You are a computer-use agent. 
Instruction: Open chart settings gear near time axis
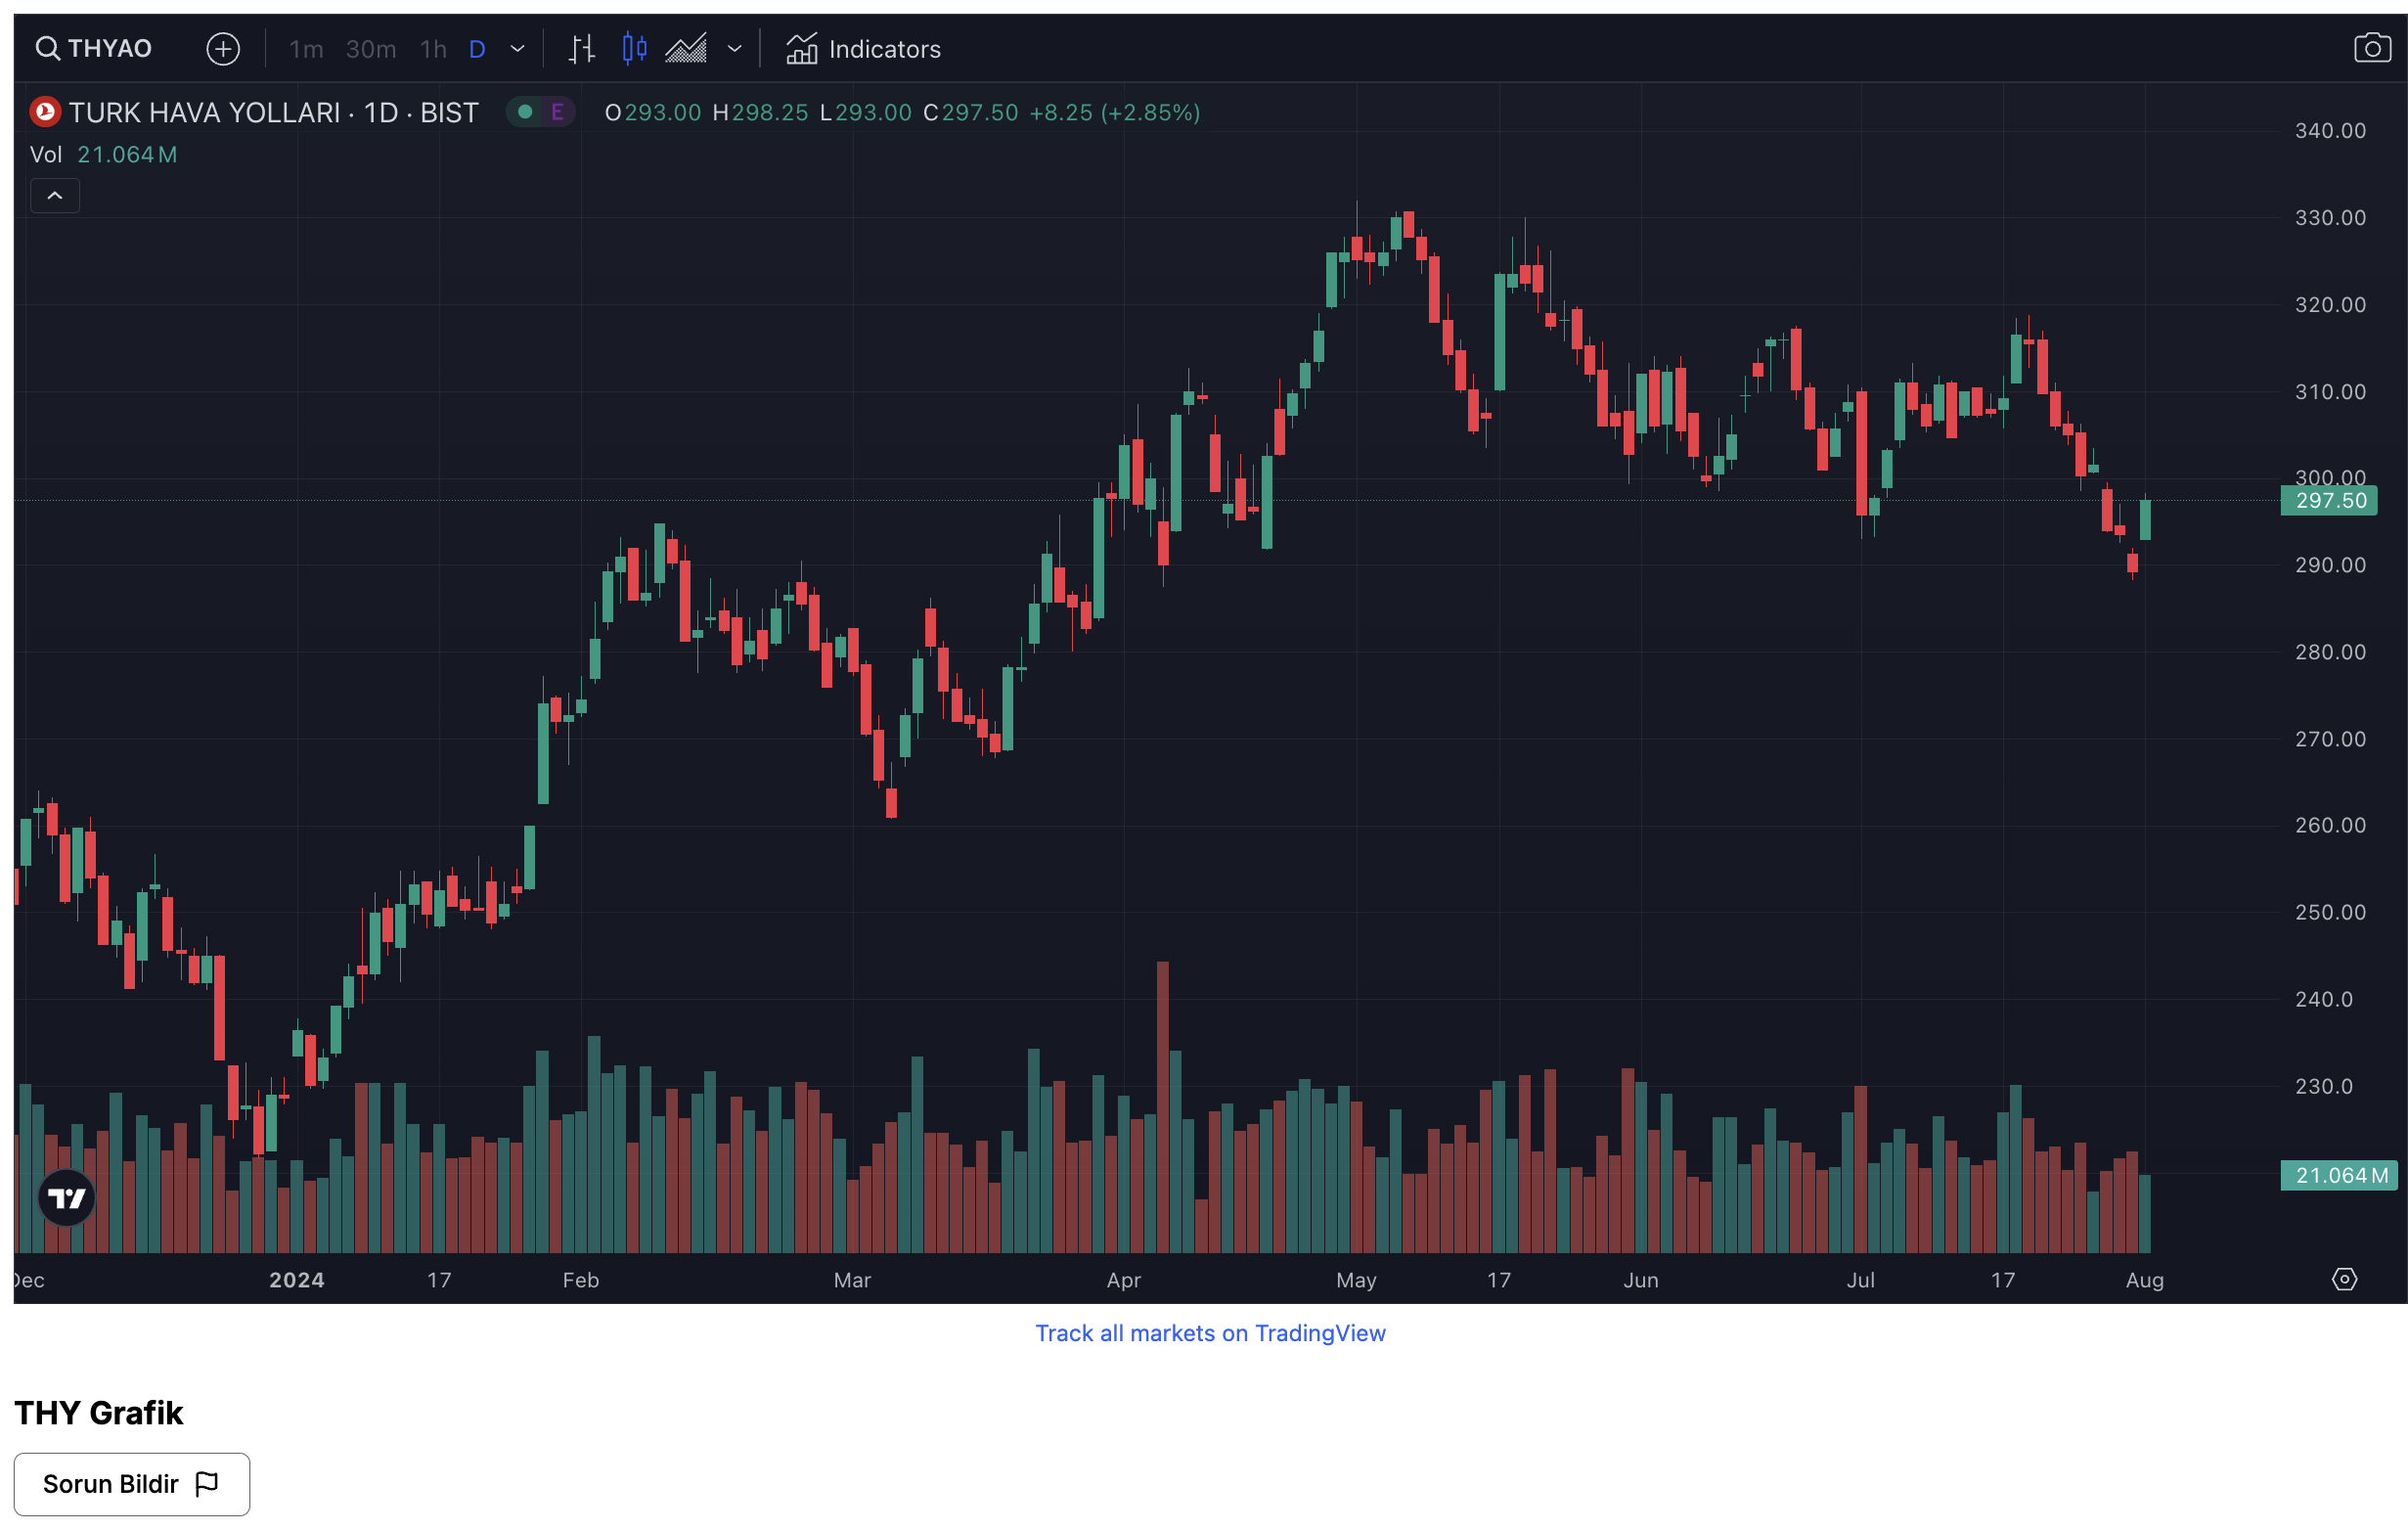click(x=2344, y=1279)
